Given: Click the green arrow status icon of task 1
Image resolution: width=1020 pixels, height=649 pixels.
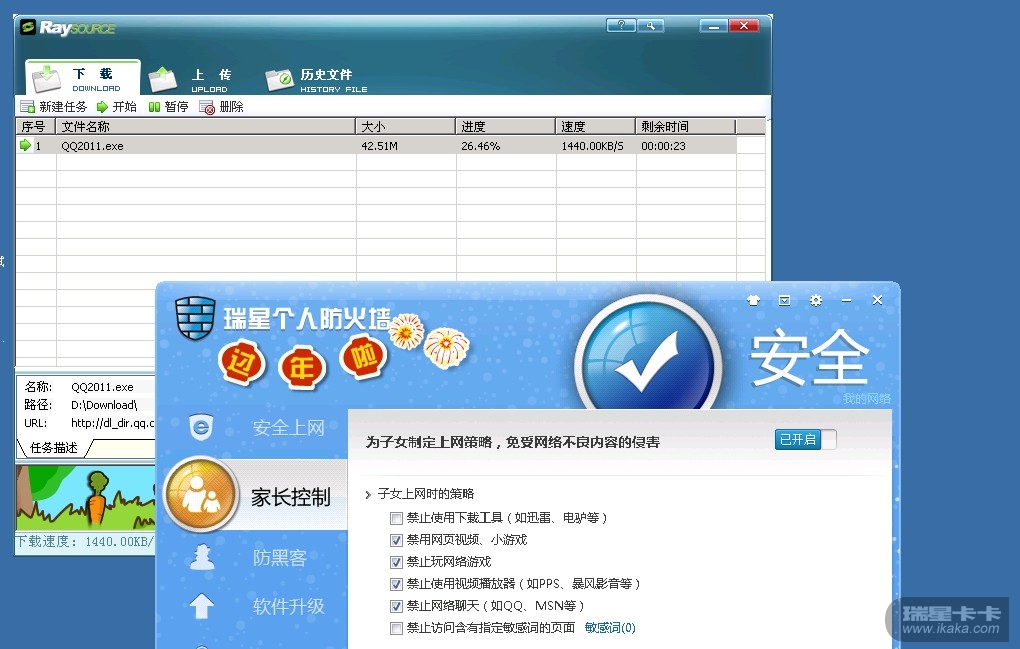Looking at the screenshot, I should click(x=25, y=145).
